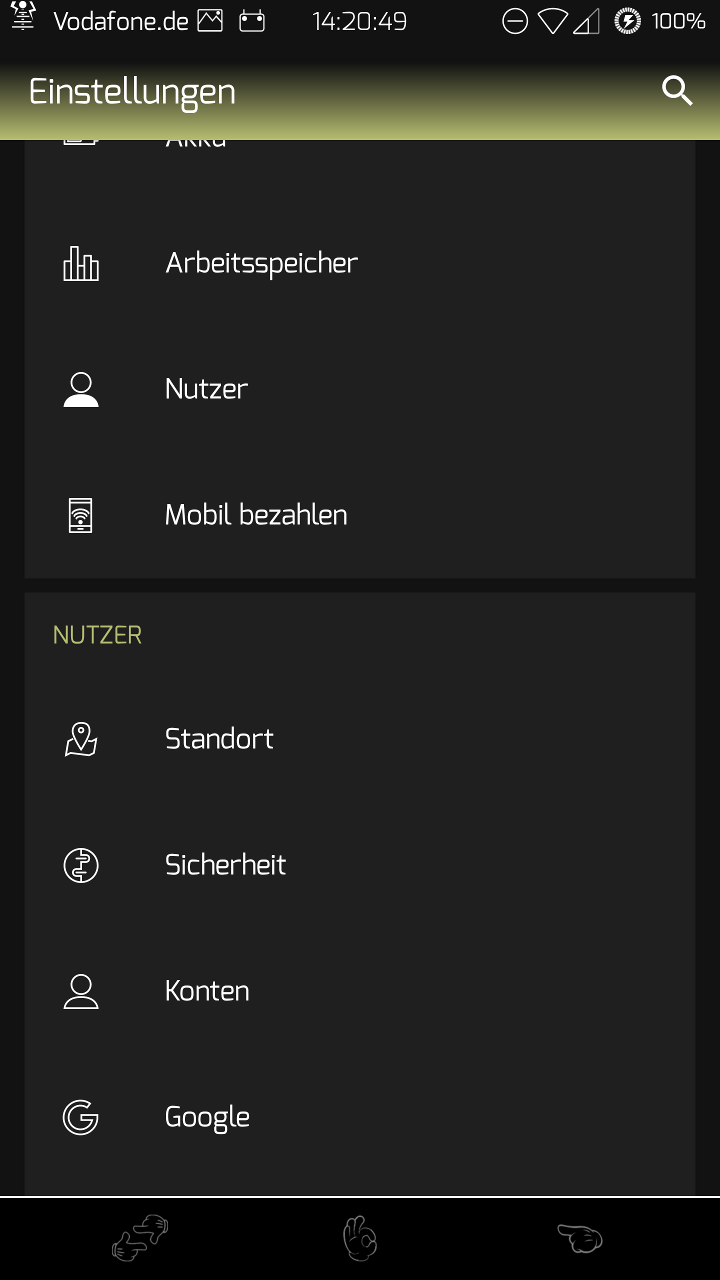720x1280 pixels.
Task: Tap the battery charging status icon
Action: pos(627,21)
